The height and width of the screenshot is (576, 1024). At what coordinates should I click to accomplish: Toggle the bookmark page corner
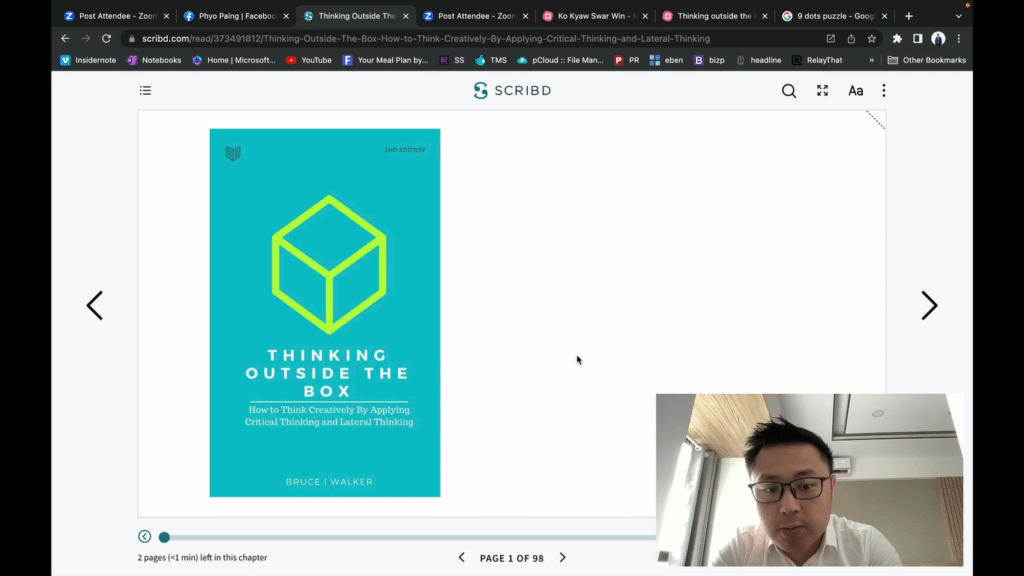875,120
